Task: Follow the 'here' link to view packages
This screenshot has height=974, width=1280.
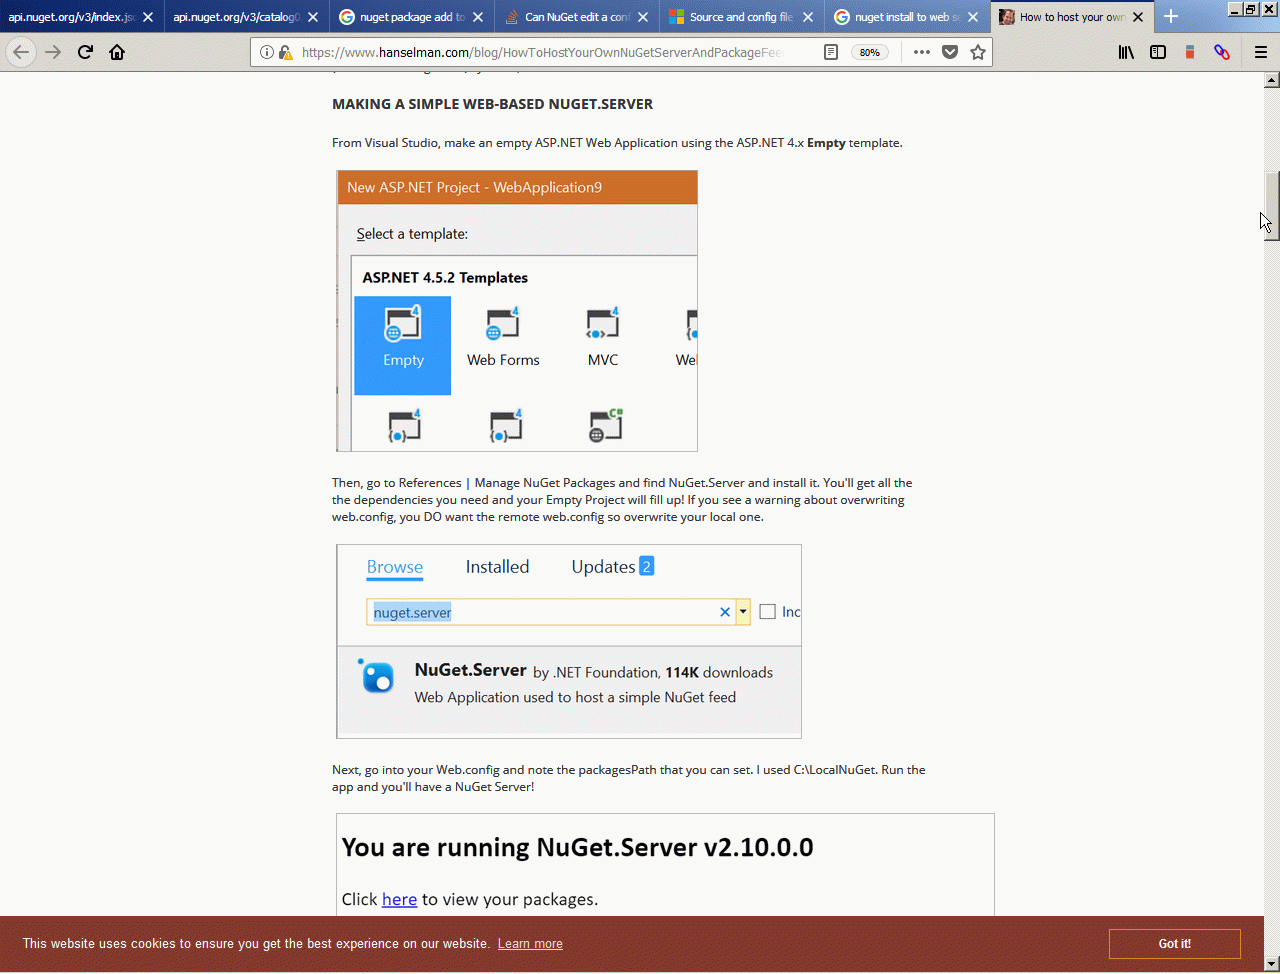Action: pos(399,899)
